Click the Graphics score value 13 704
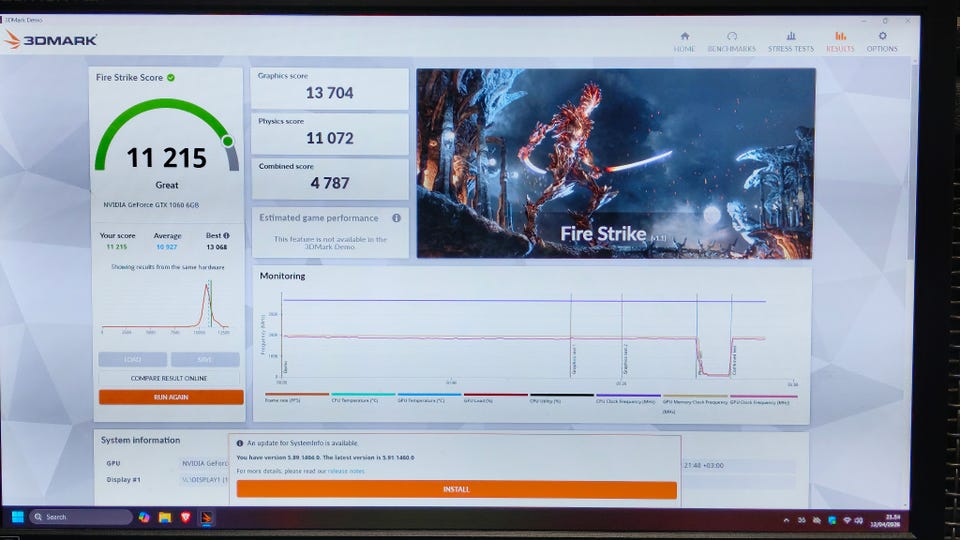This screenshot has height=540, width=960. point(329,93)
